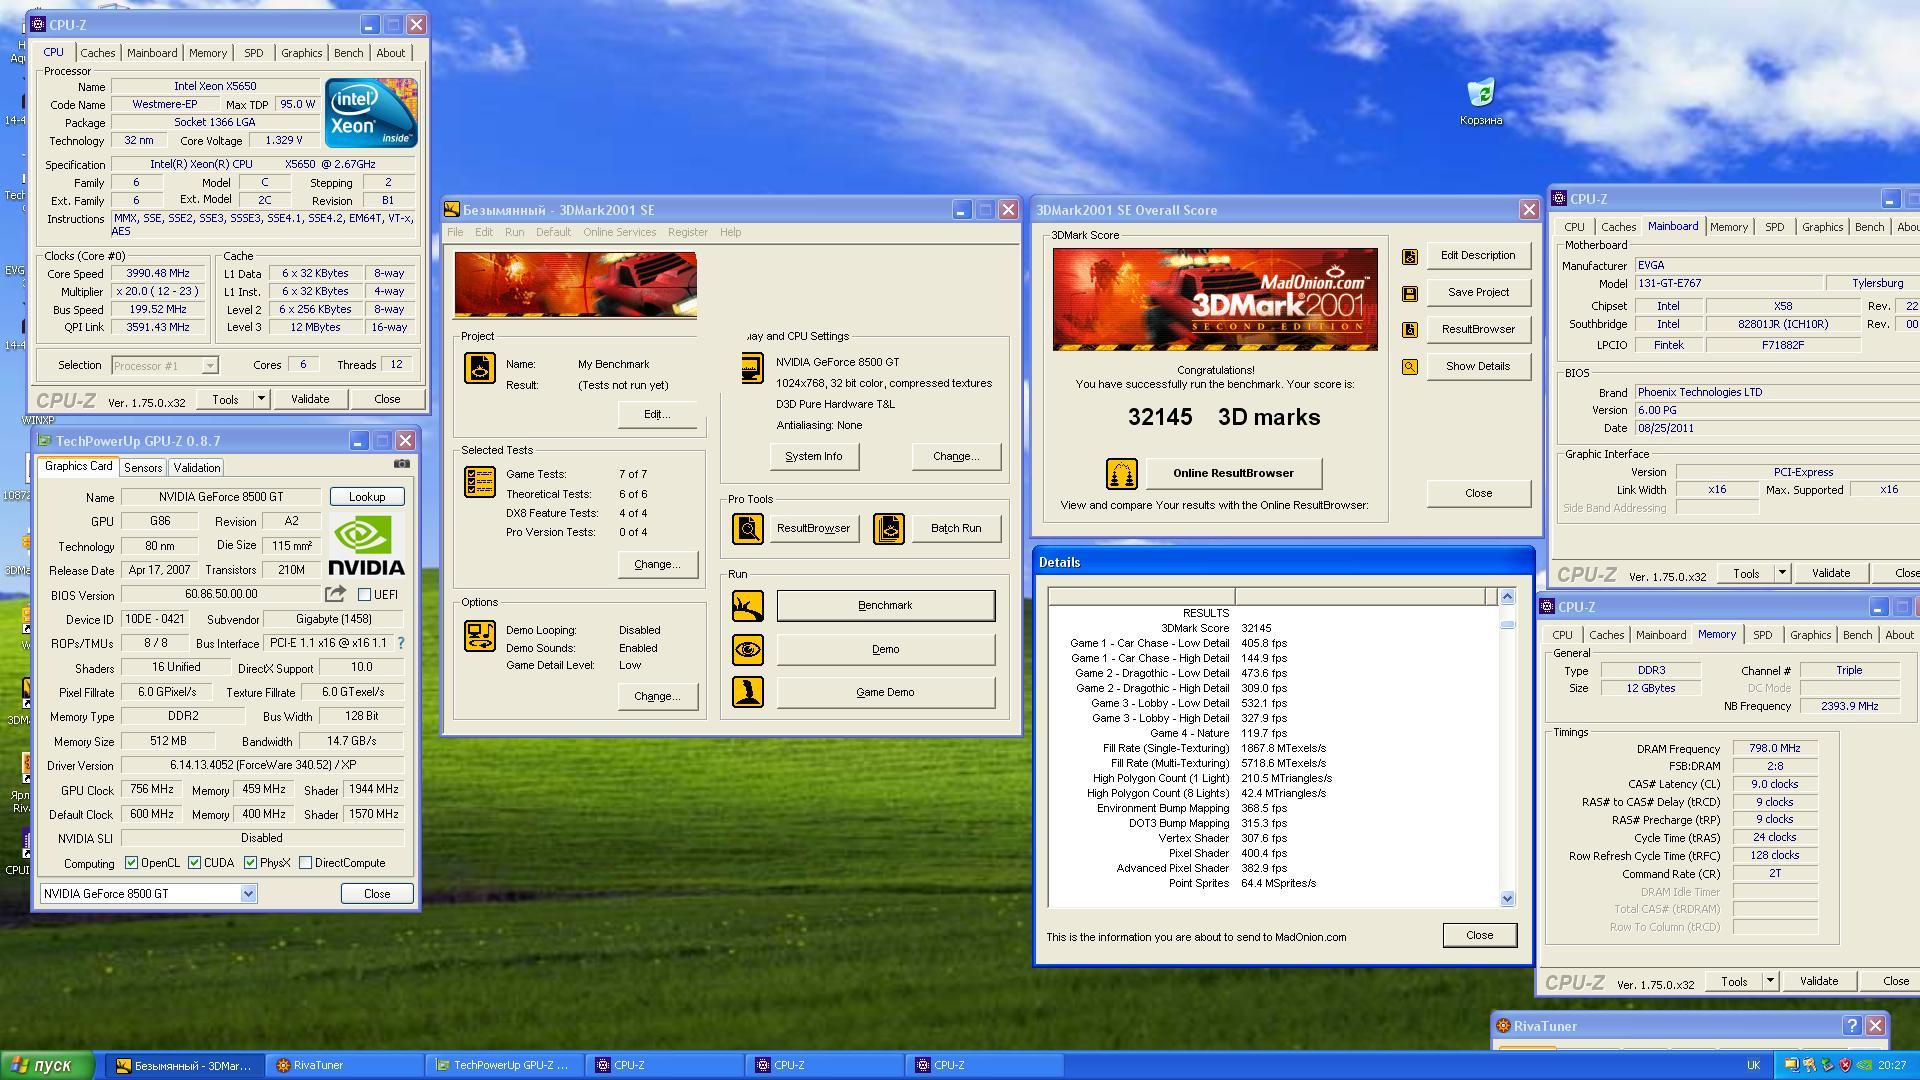This screenshot has width=1920, height=1080.
Task: Toggle UEFI checkbox in GPU-Z
Action: [x=365, y=595]
